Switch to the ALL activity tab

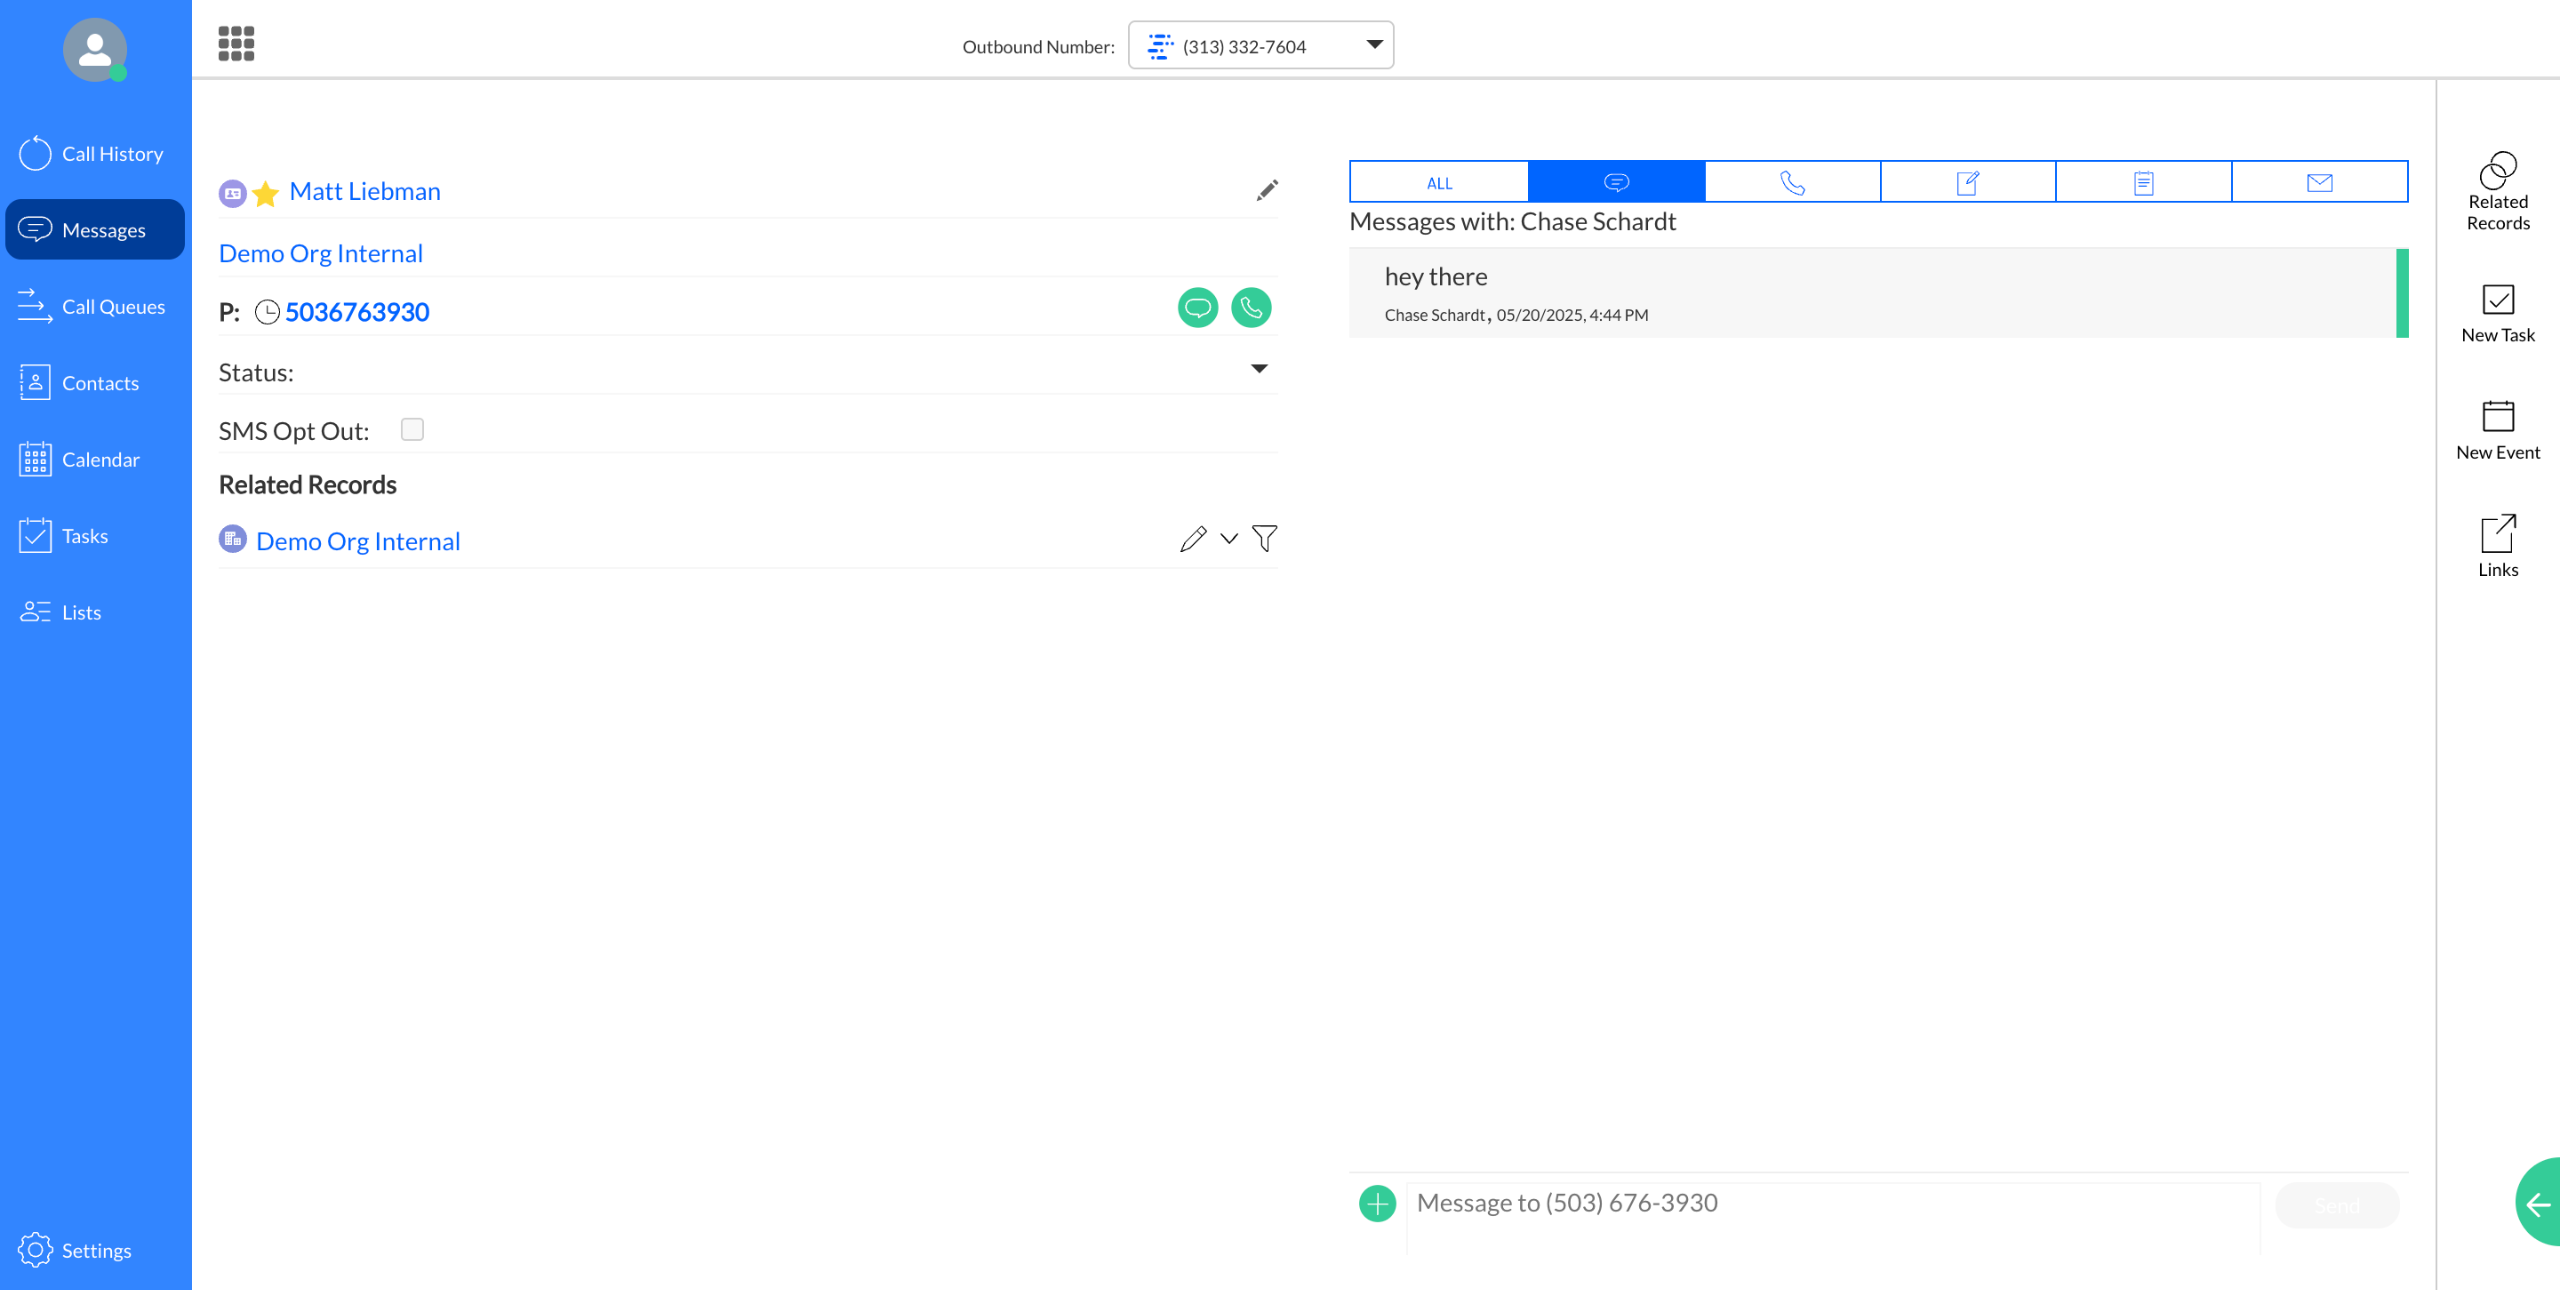(1438, 183)
